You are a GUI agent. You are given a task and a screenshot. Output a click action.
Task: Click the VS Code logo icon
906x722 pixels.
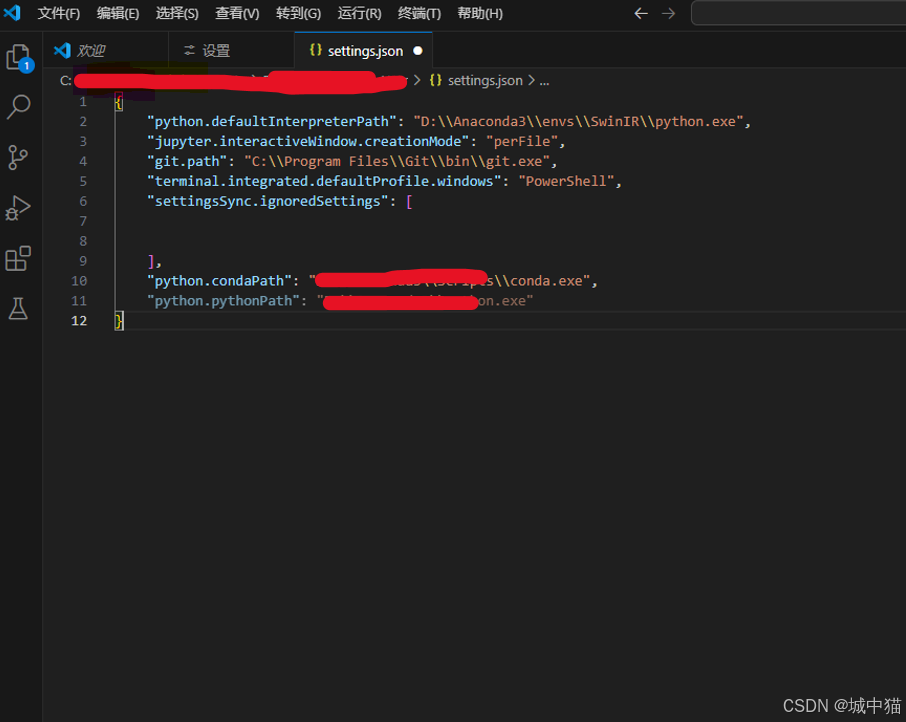click(12, 13)
